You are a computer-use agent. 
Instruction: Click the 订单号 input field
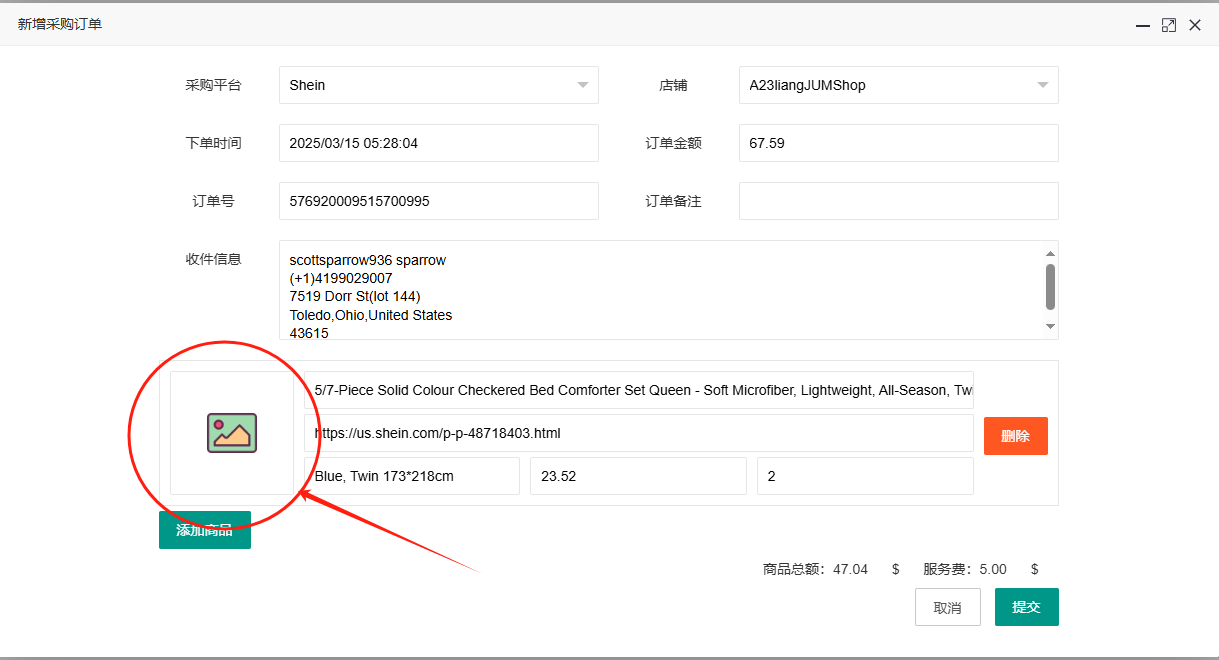click(x=438, y=201)
